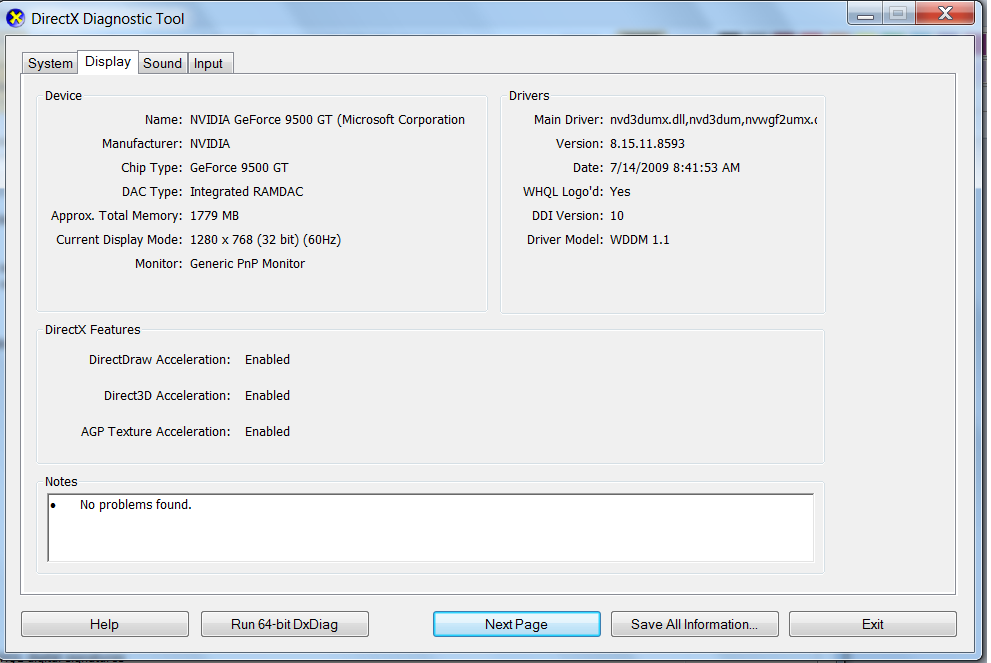Go to the Input tab
Viewport: 991px width, 663px height.
tap(209, 63)
